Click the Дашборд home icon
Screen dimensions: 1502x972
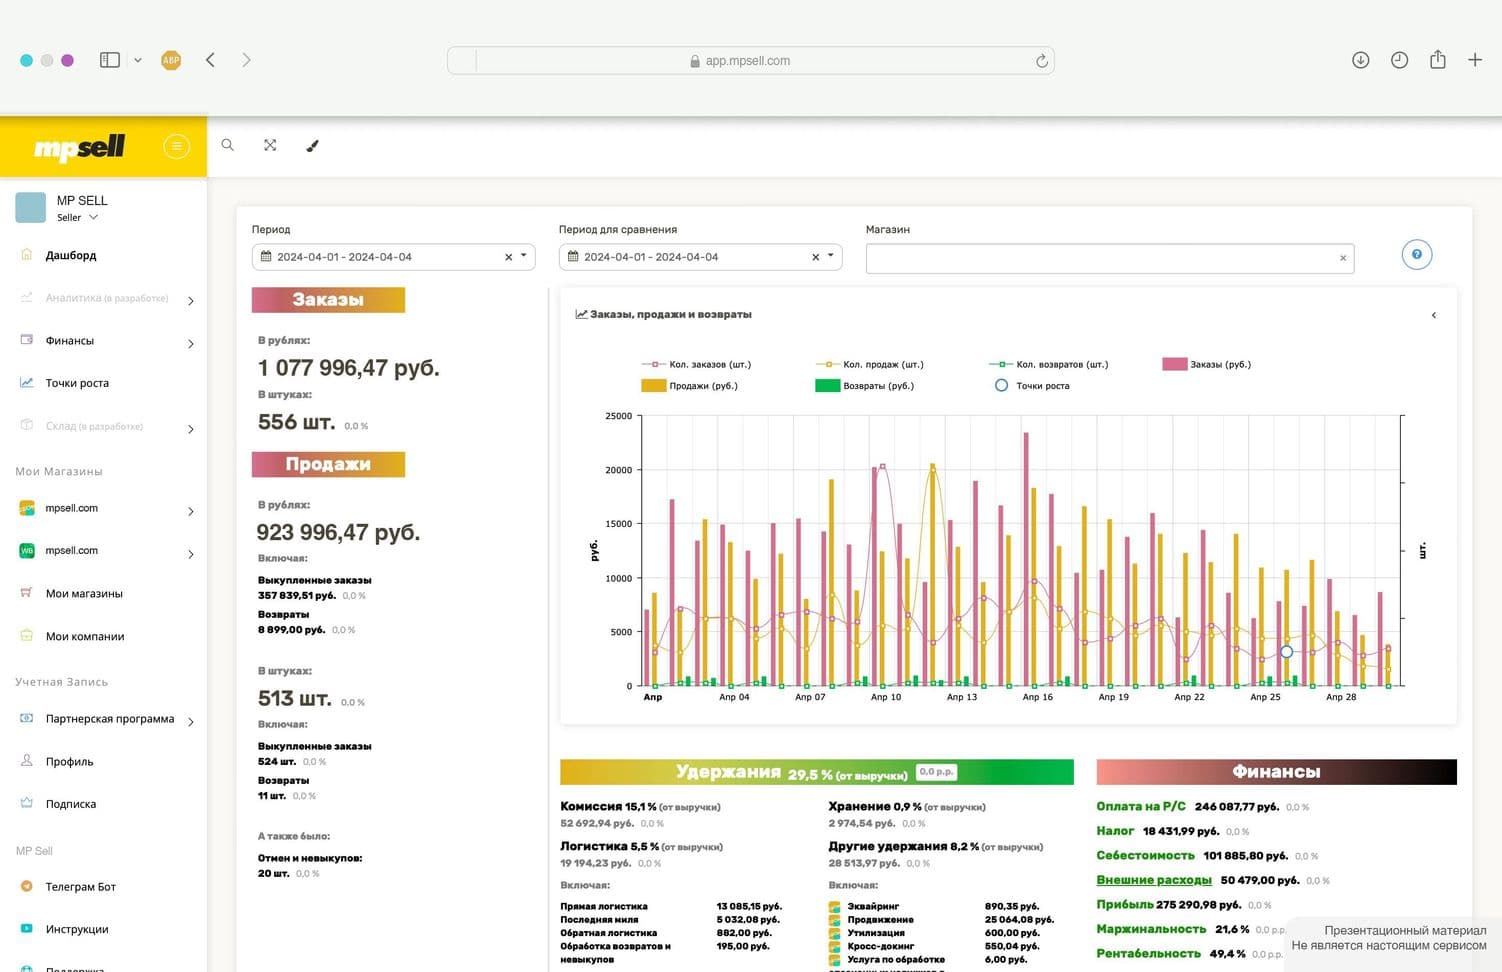click(x=27, y=255)
